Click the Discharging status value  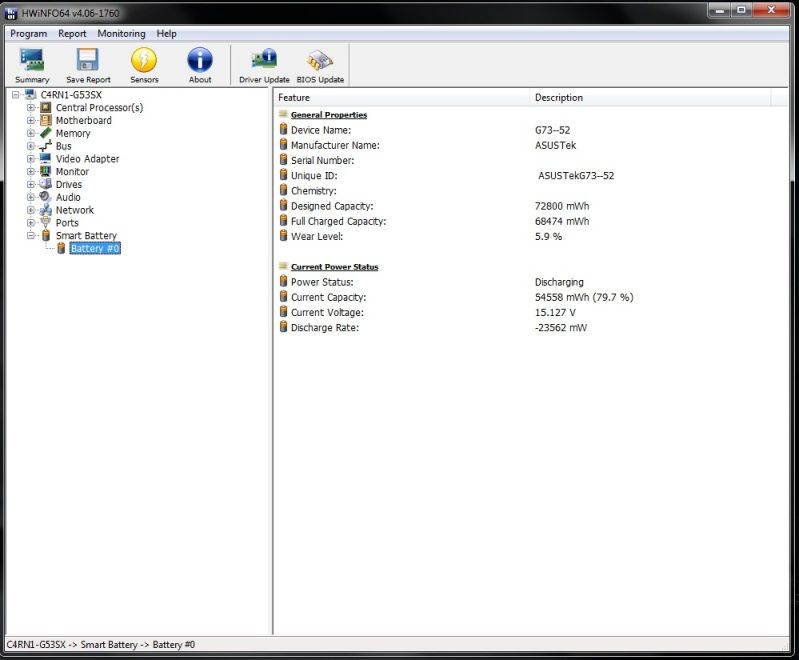(x=559, y=282)
